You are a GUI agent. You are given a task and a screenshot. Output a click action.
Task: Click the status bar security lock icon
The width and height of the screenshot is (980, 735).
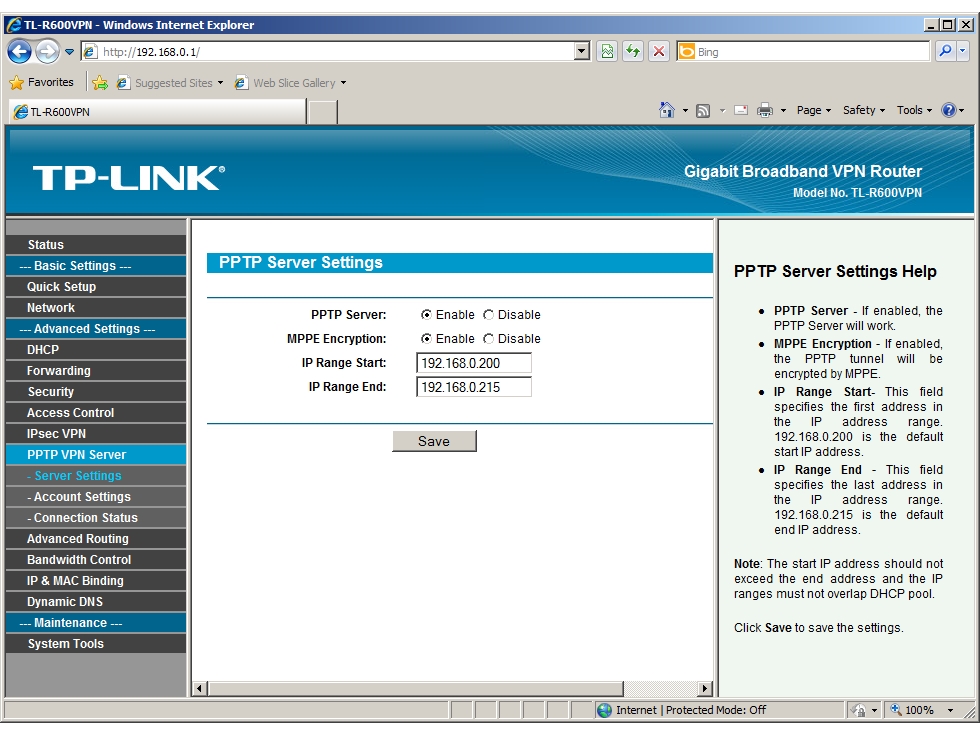[x=859, y=711]
